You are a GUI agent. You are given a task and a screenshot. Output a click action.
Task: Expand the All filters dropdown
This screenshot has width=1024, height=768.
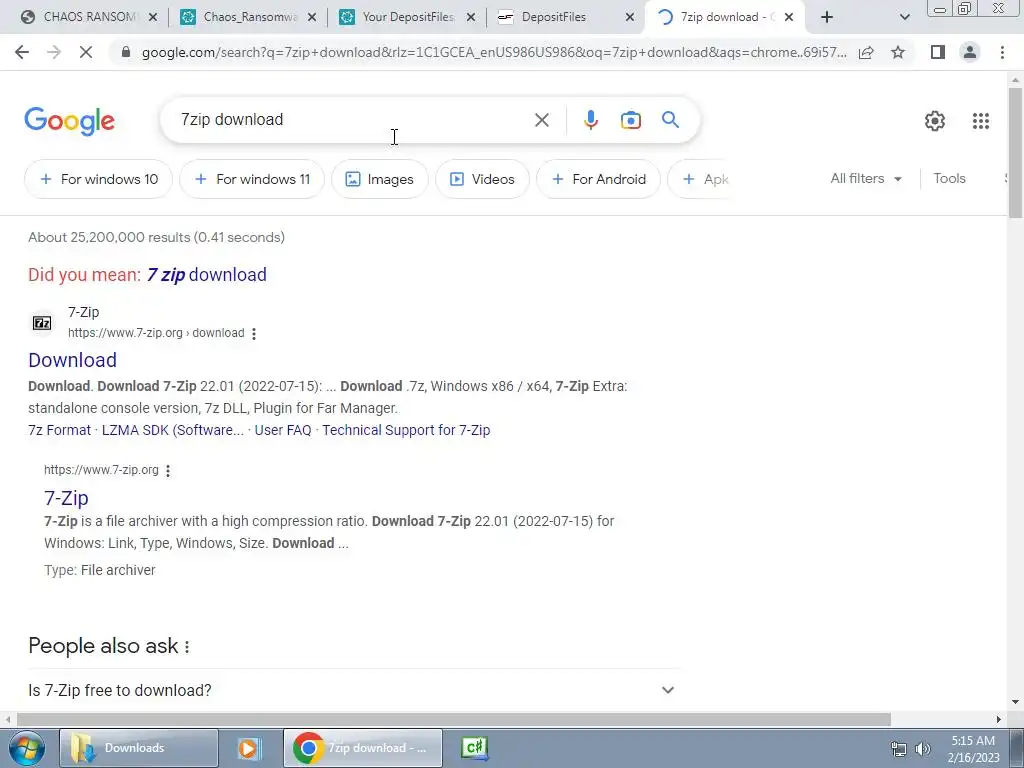pyautogui.click(x=866, y=178)
